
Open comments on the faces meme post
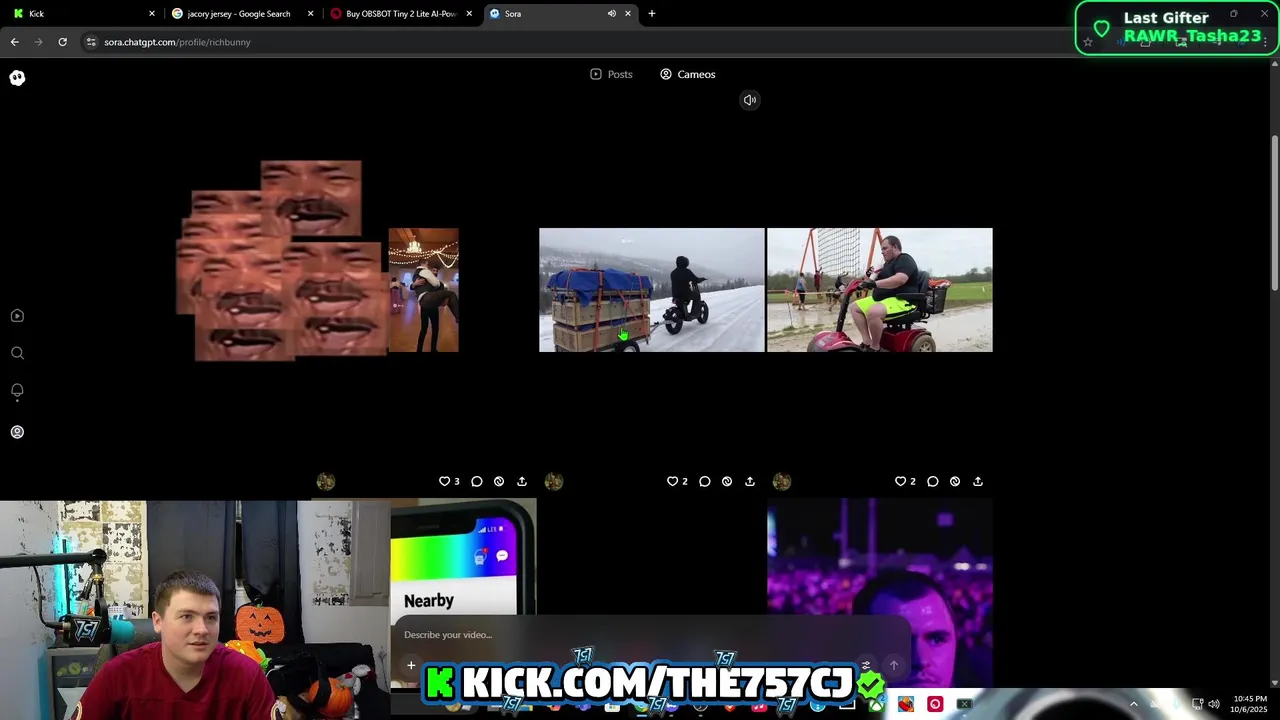(477, 481)
